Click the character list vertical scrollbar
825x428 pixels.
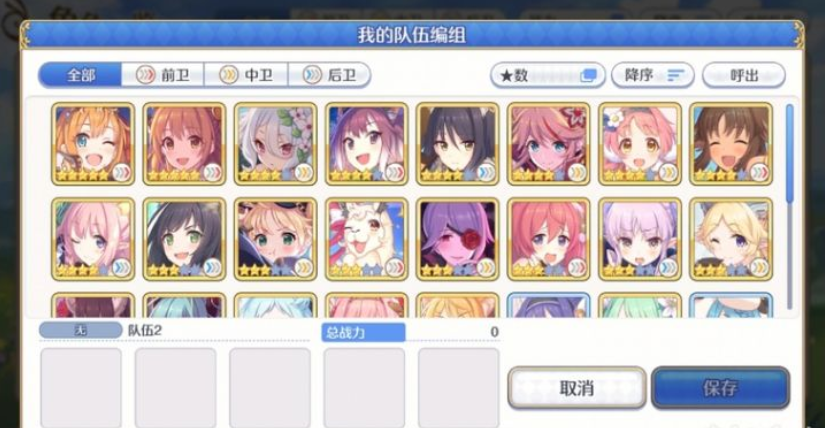tap(789, 206)
